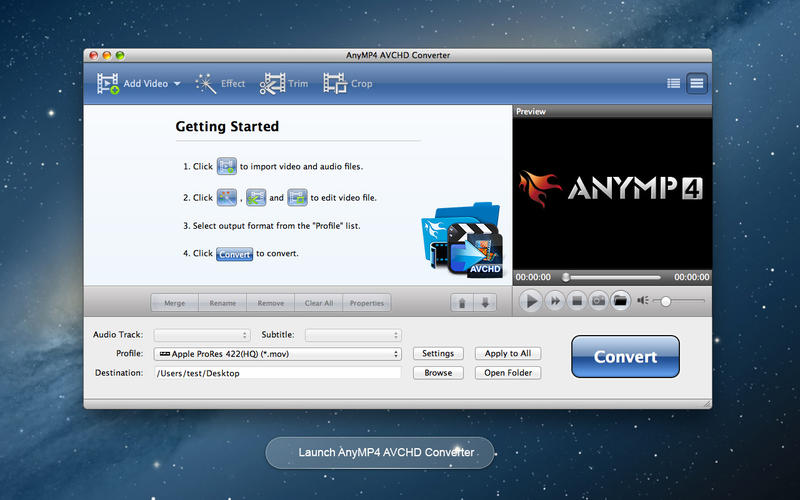Take a snapshot with camera icon

tap(598, 300)
